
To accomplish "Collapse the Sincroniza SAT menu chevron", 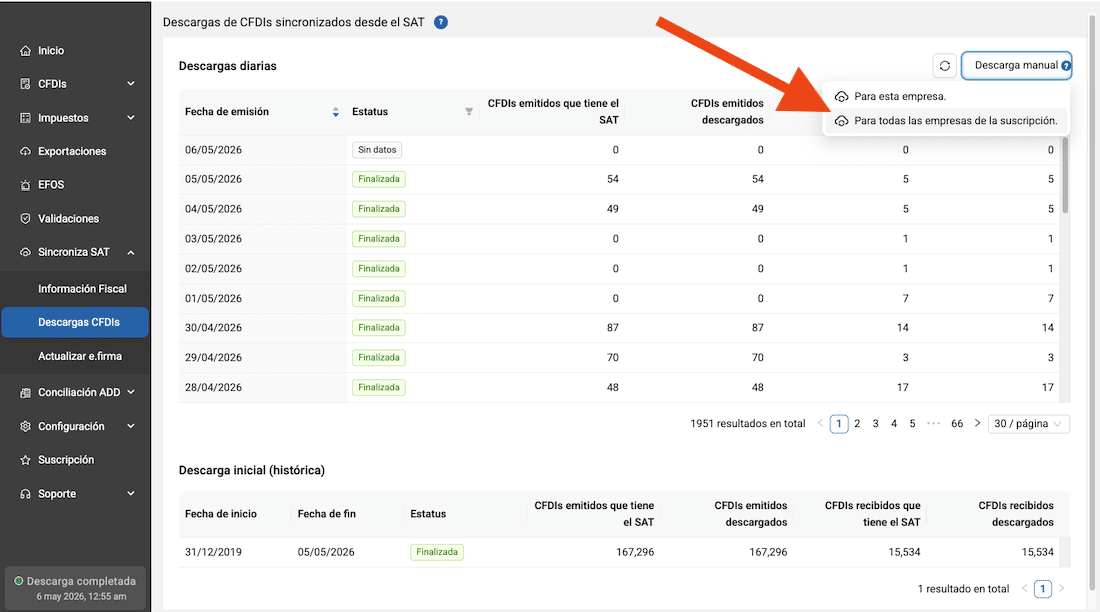I will (130, 252).
